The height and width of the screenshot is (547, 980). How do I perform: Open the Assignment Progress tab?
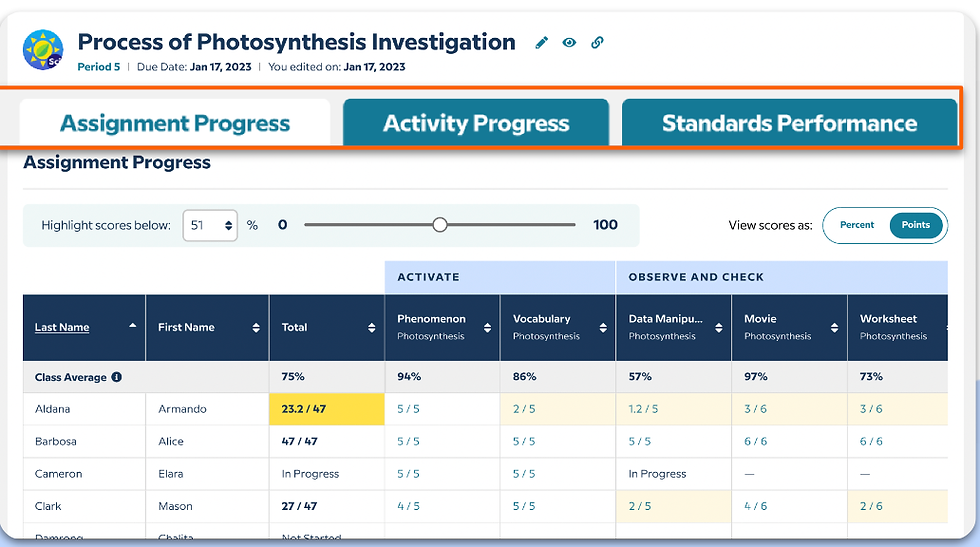(175, 123)
